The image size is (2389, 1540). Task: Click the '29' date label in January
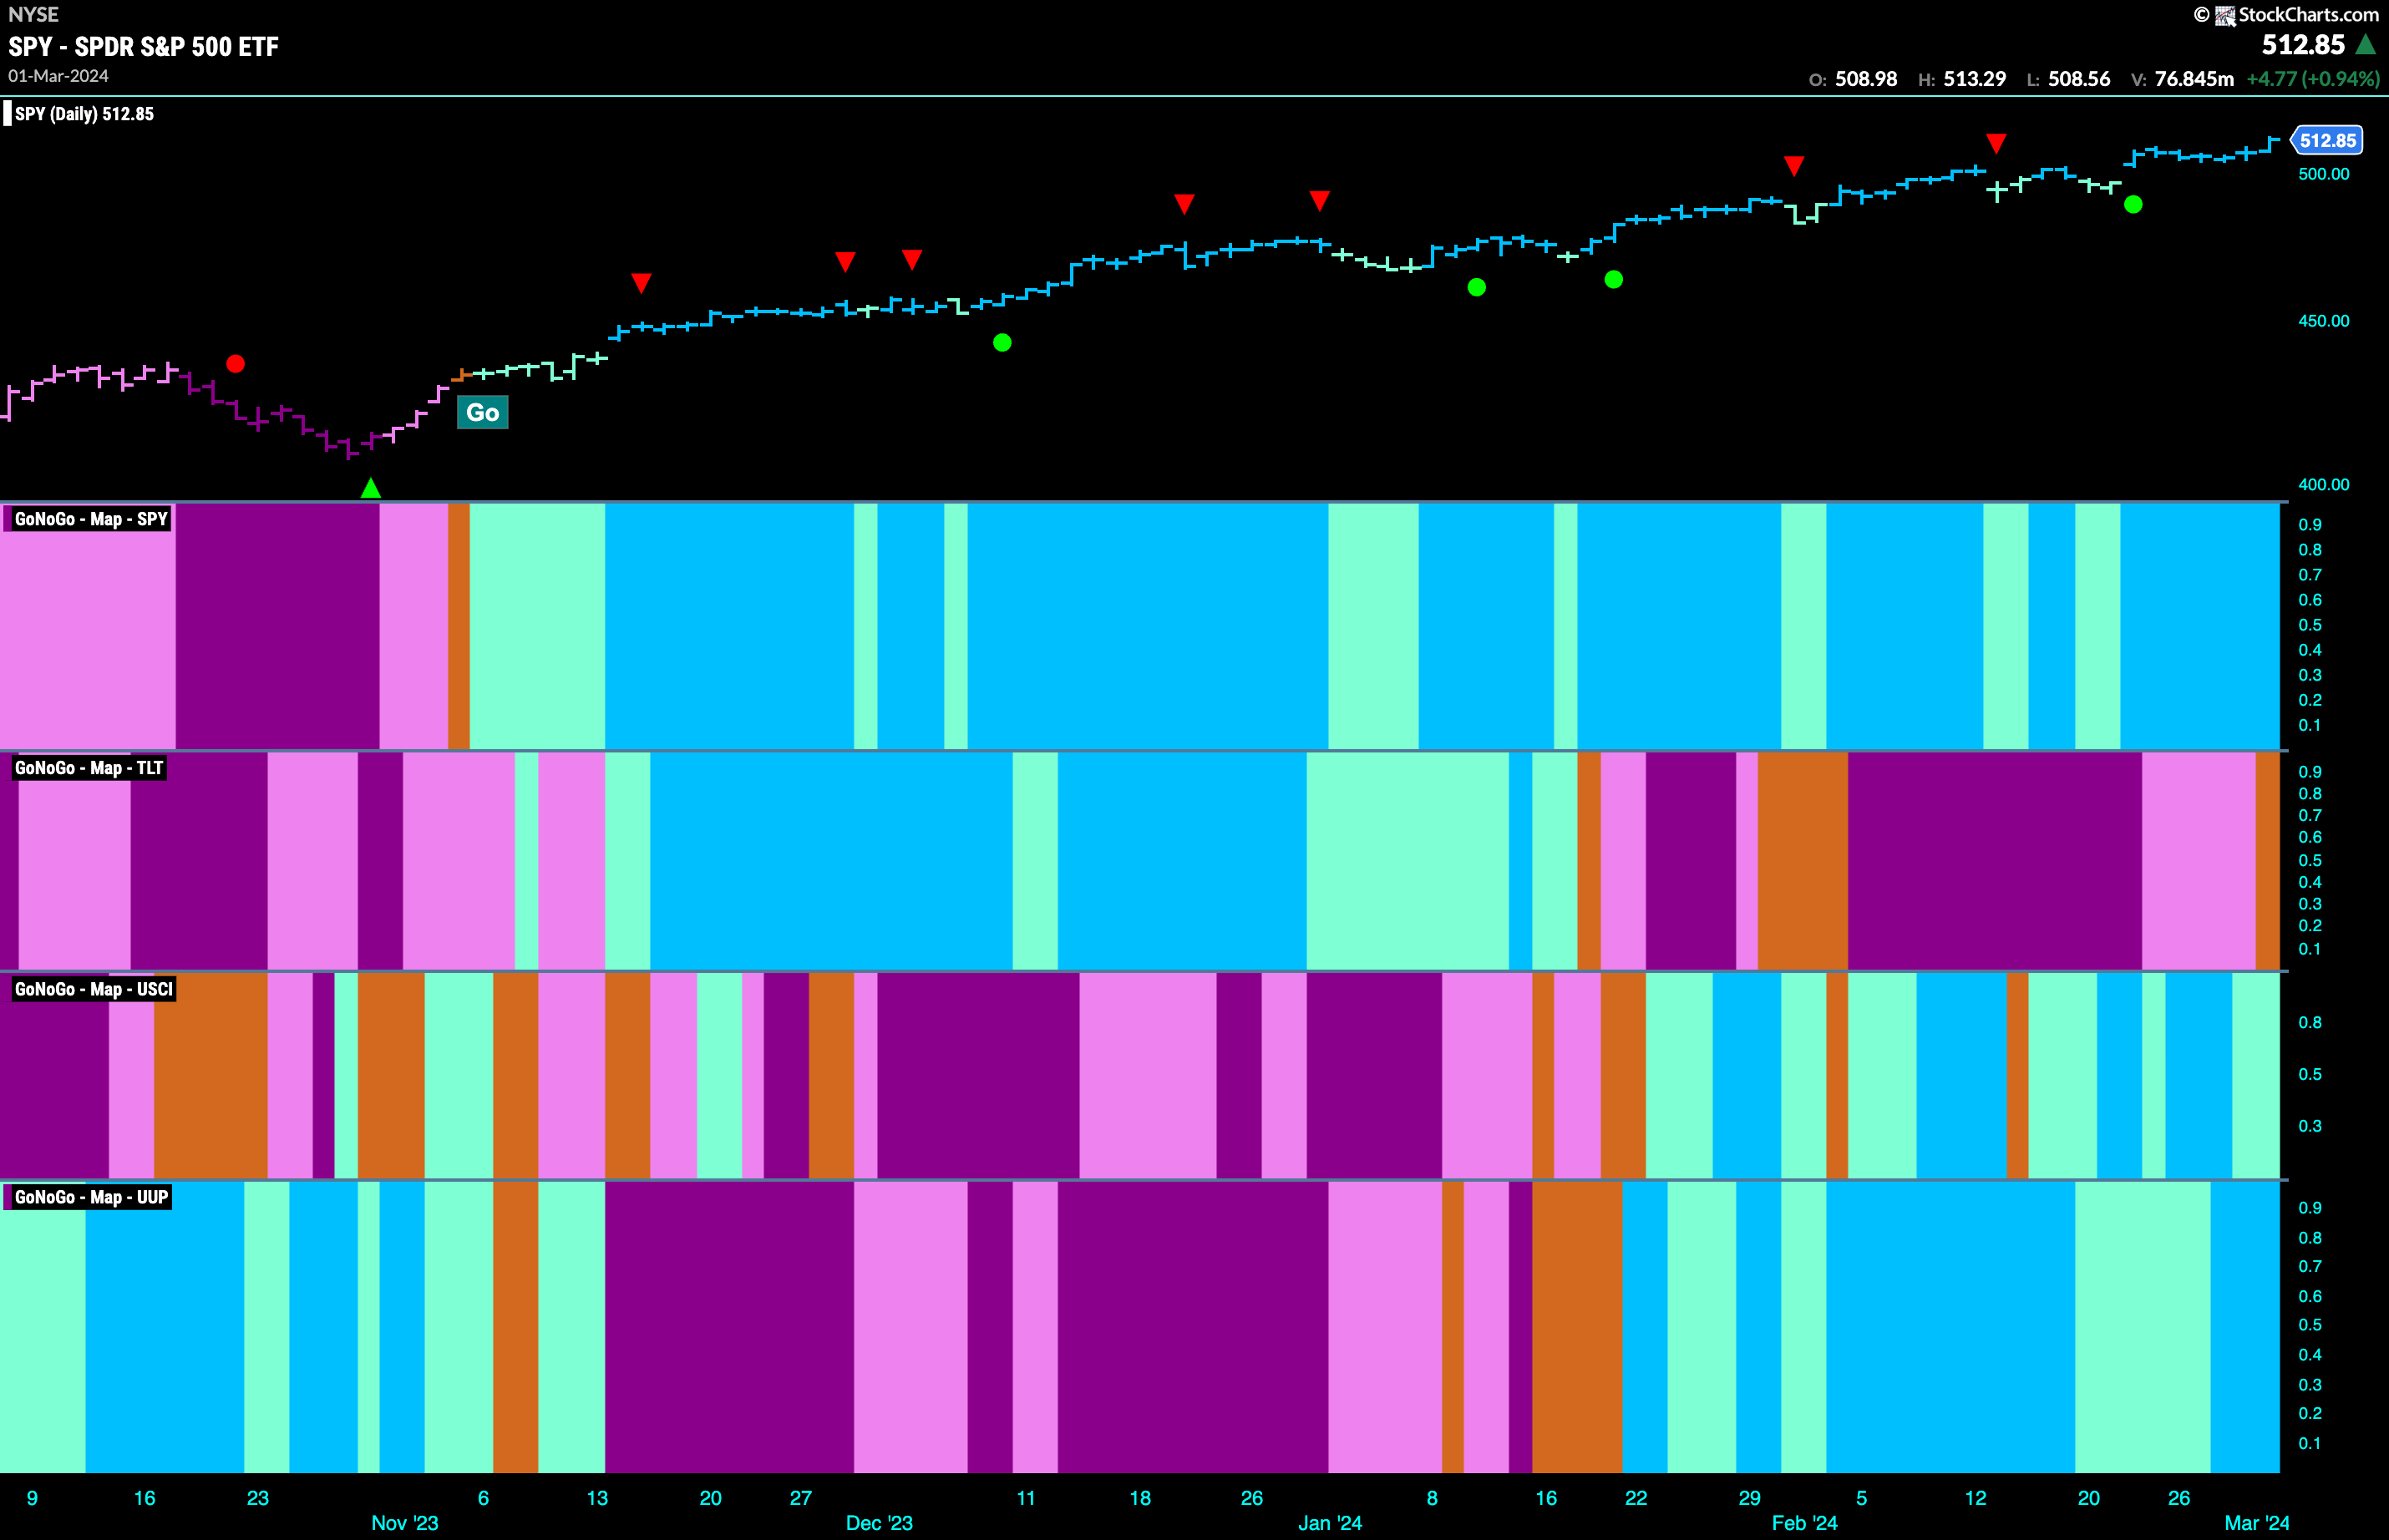1749,1498
